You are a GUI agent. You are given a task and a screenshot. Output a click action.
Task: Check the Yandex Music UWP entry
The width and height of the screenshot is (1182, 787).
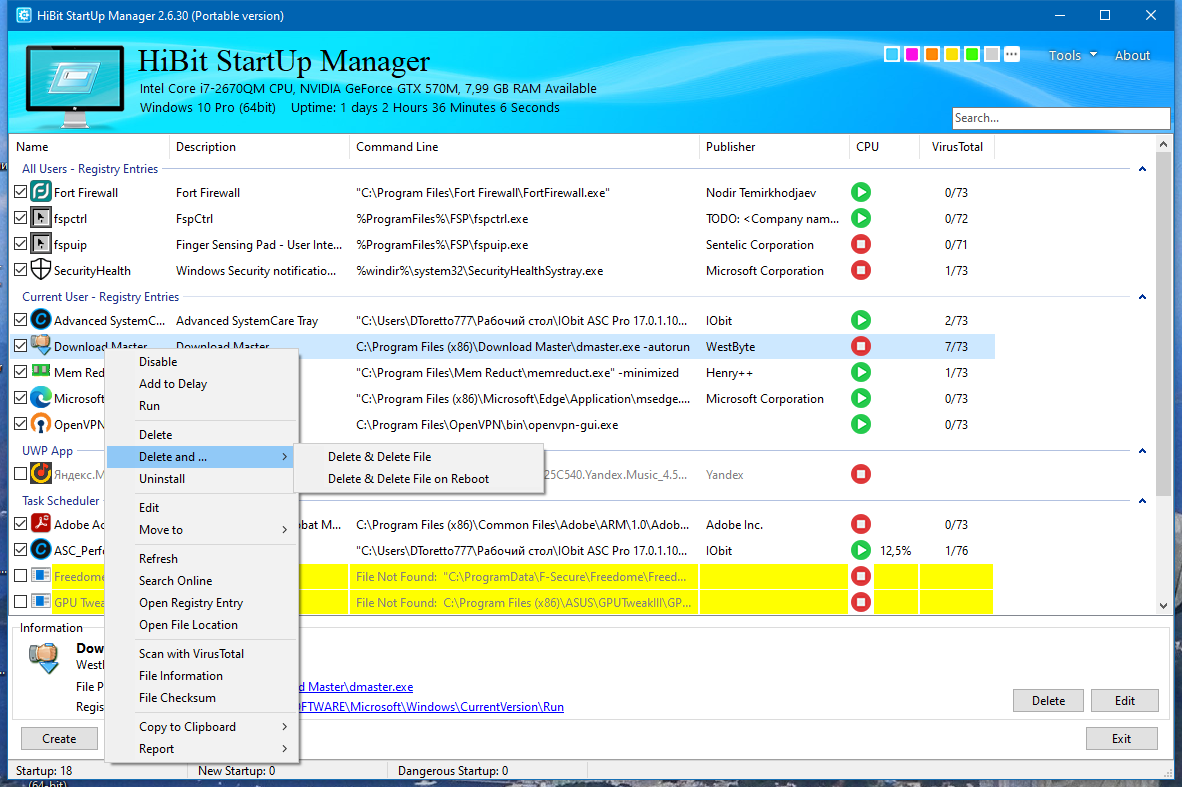click(x=20, y=474)
